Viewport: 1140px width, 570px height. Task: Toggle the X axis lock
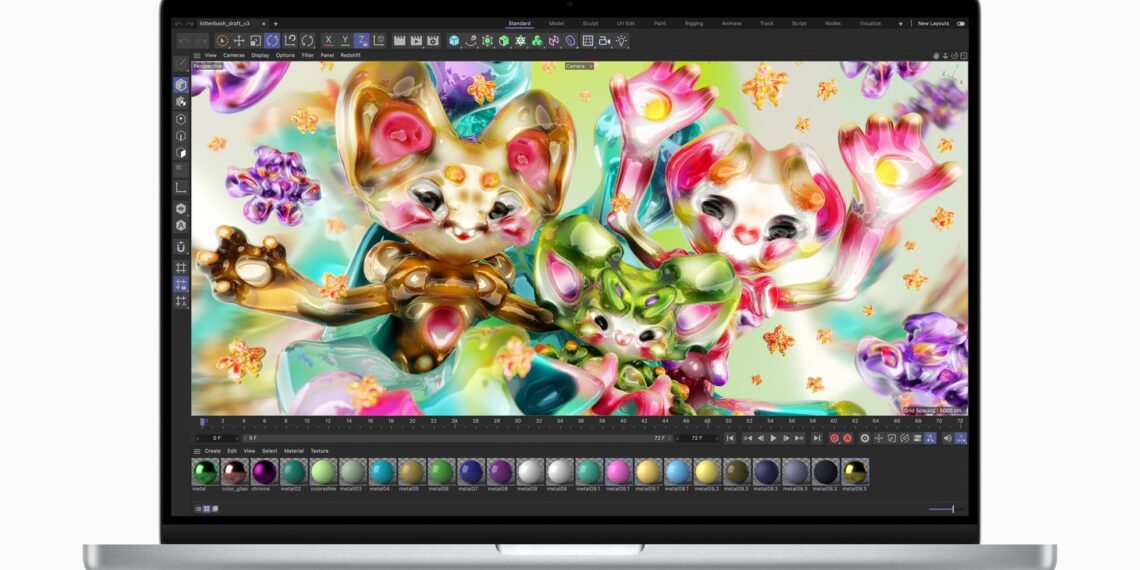tap(329, 41)
